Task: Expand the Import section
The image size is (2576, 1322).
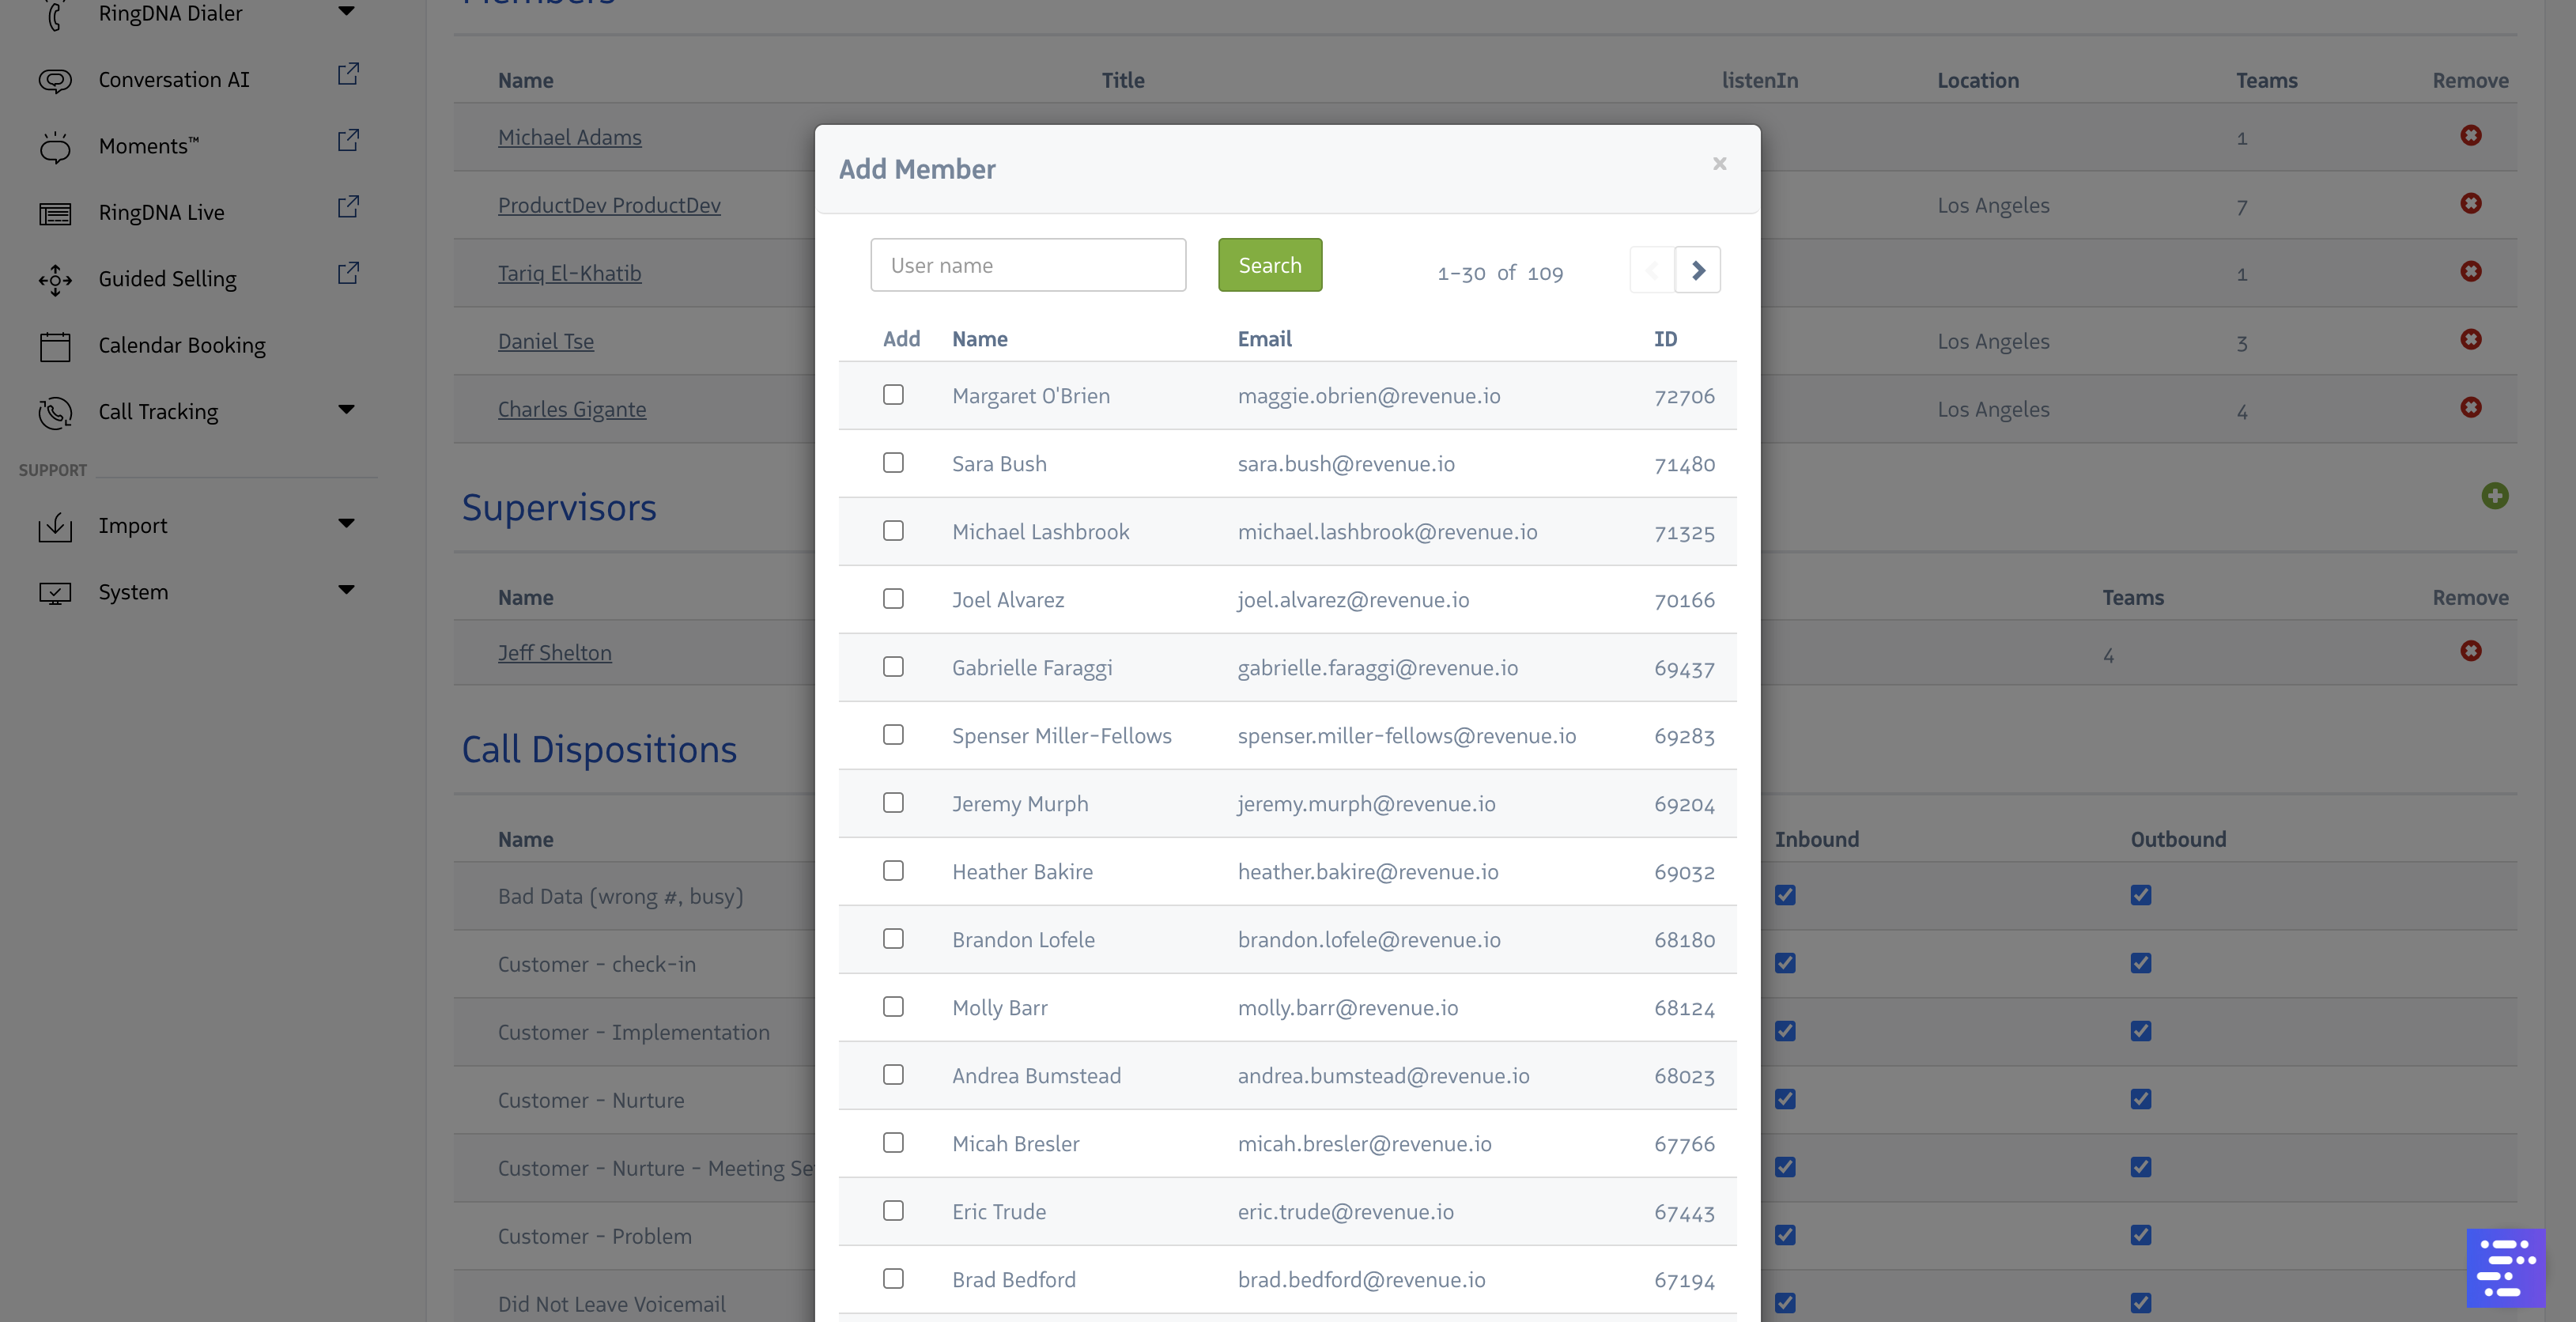Action: click(346, 523)
